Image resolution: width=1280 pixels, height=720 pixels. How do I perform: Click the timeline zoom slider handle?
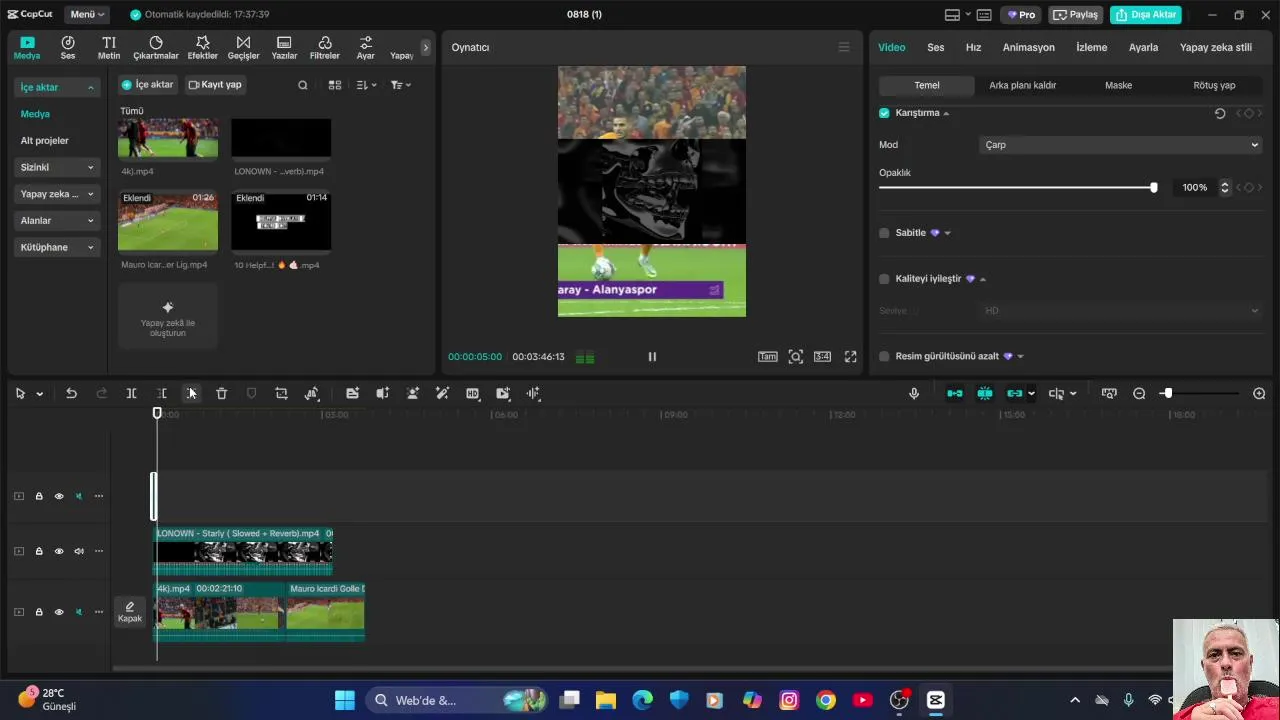pyautogui.click(x=1167, y=394)
